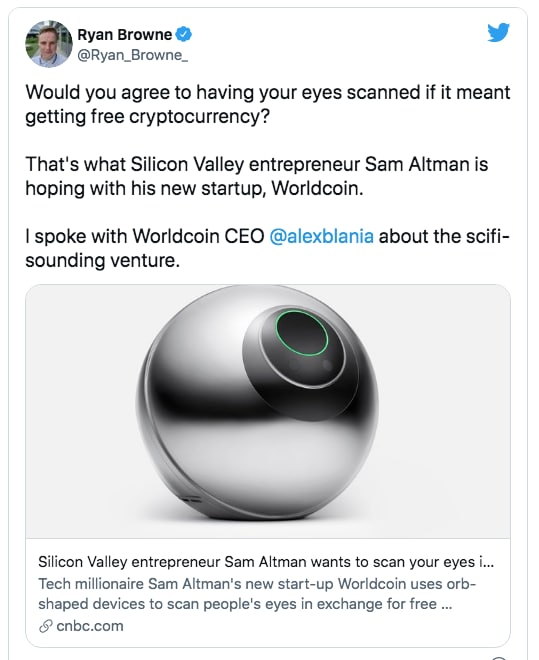Click the Twitter bird logo
The image size is (539, 660).
pyautogui.click(x=499, y=33)
